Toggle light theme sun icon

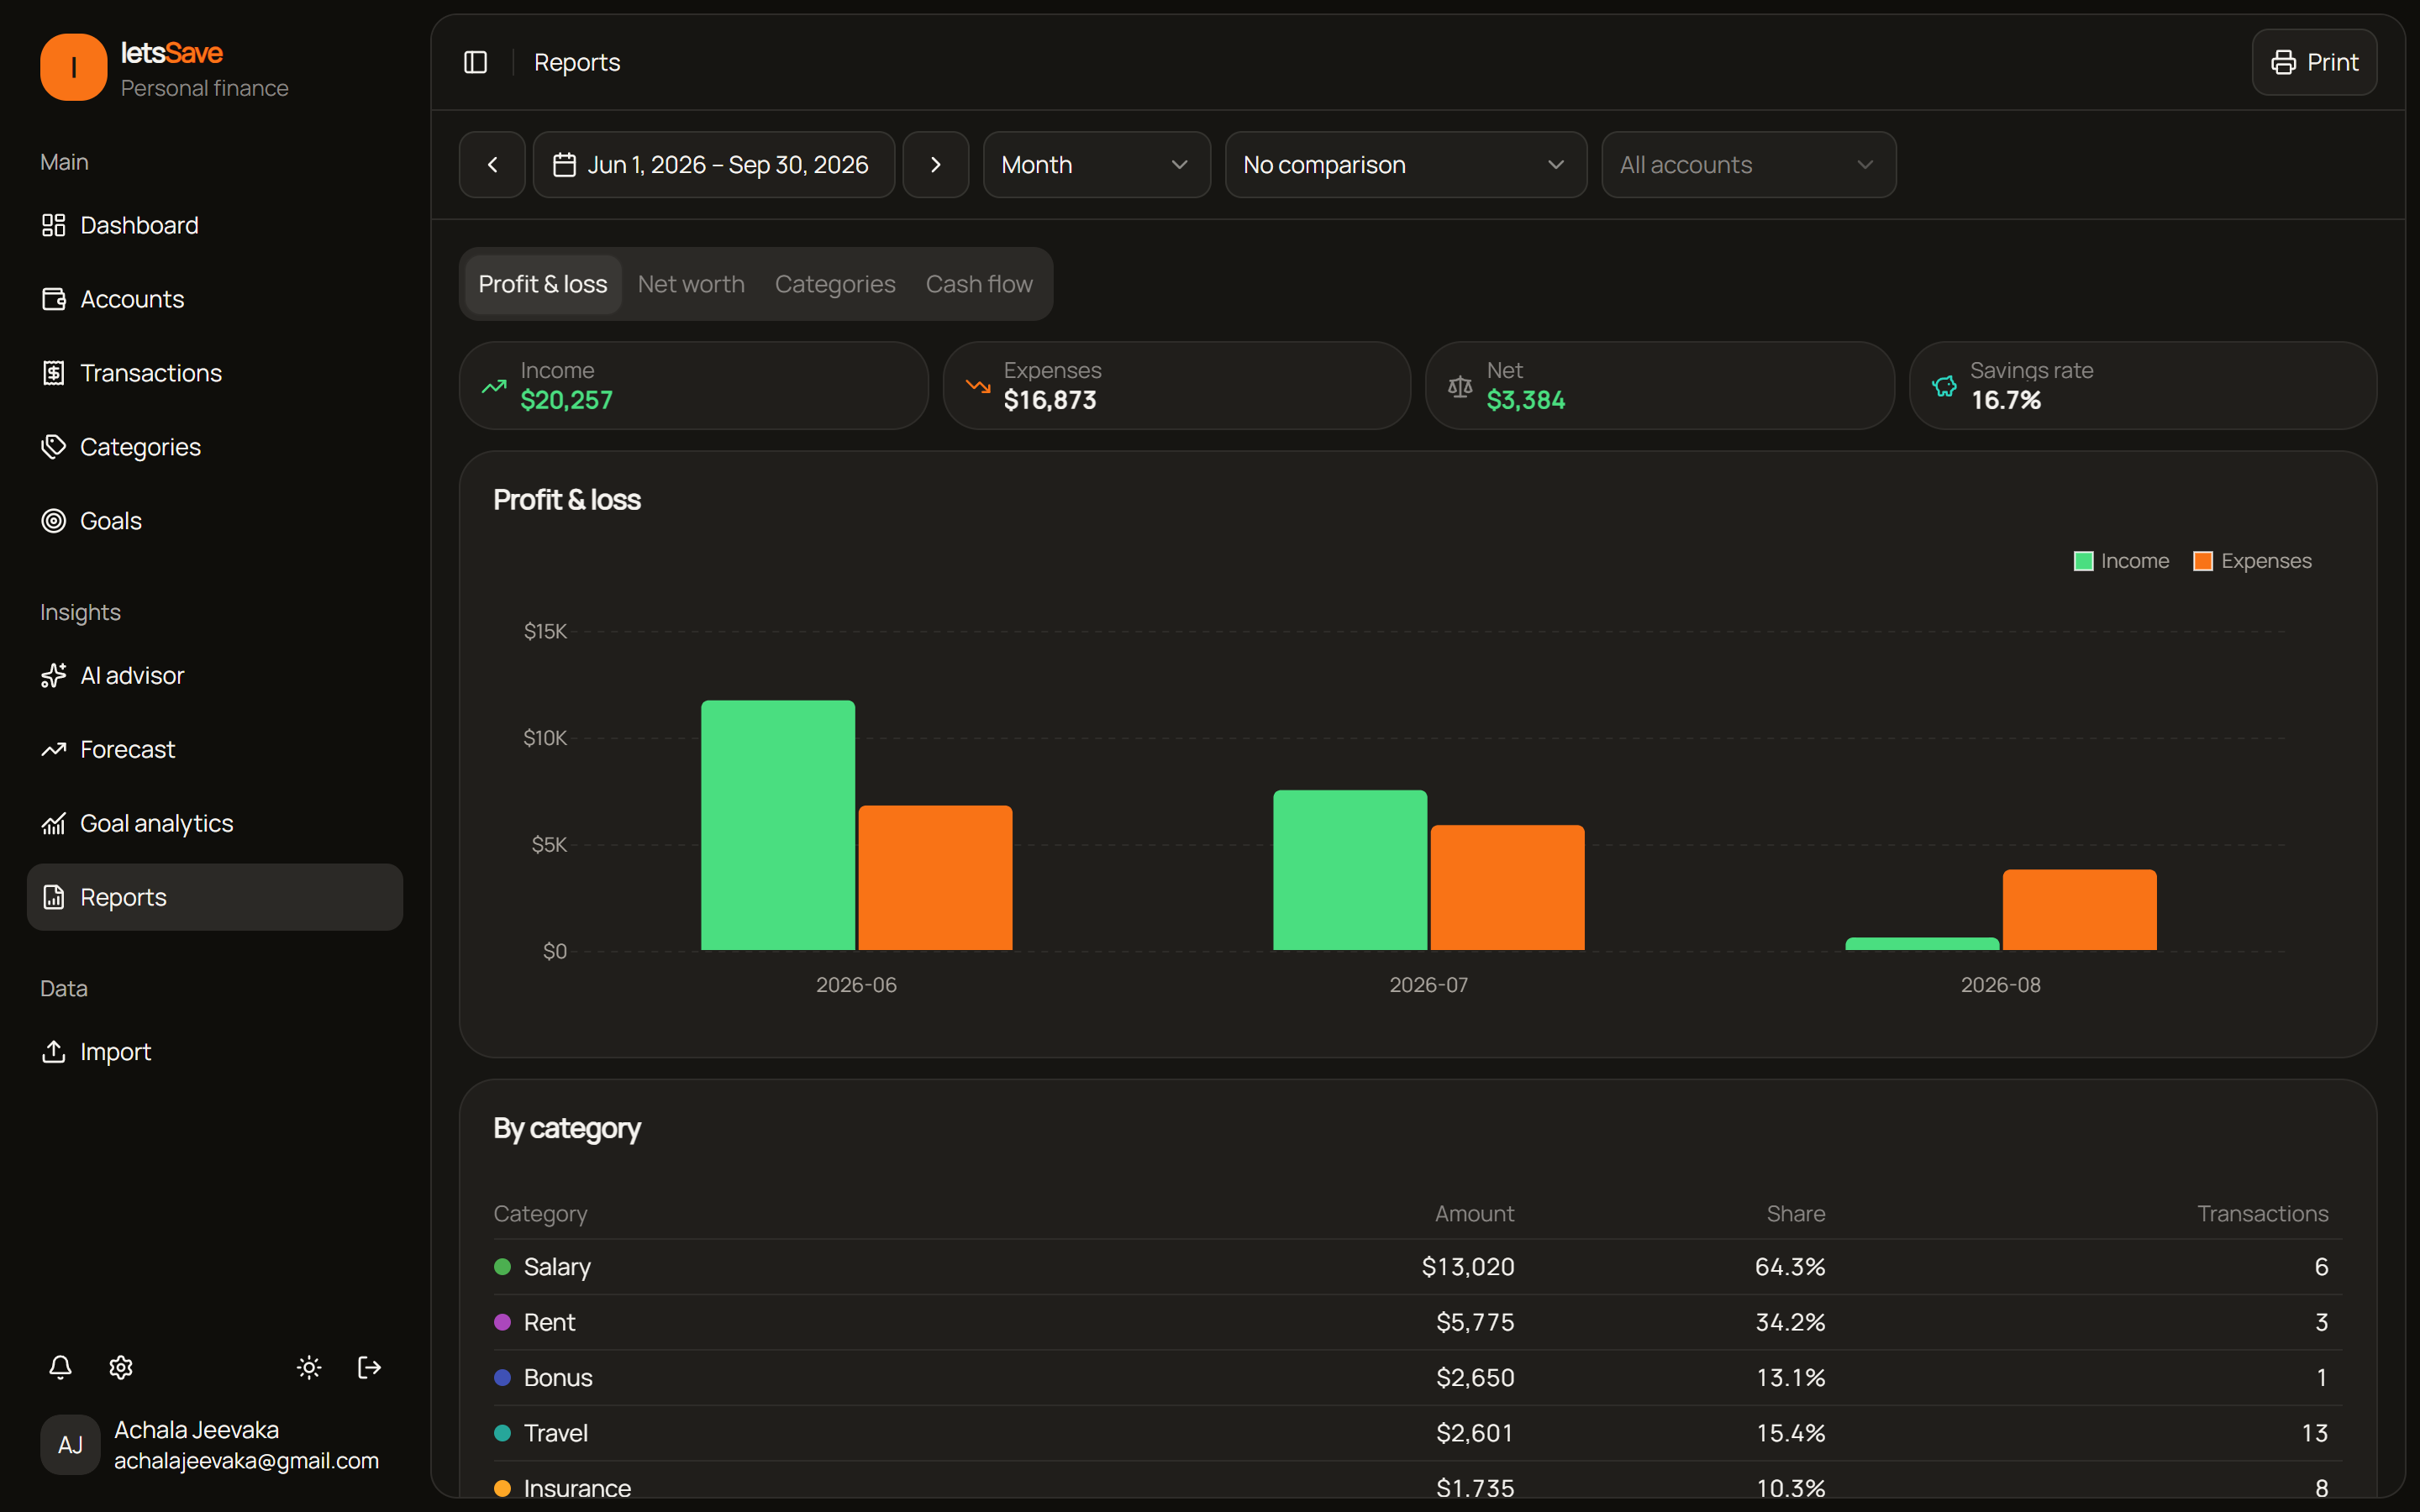pyautogui.click(x=309, y=1367)
